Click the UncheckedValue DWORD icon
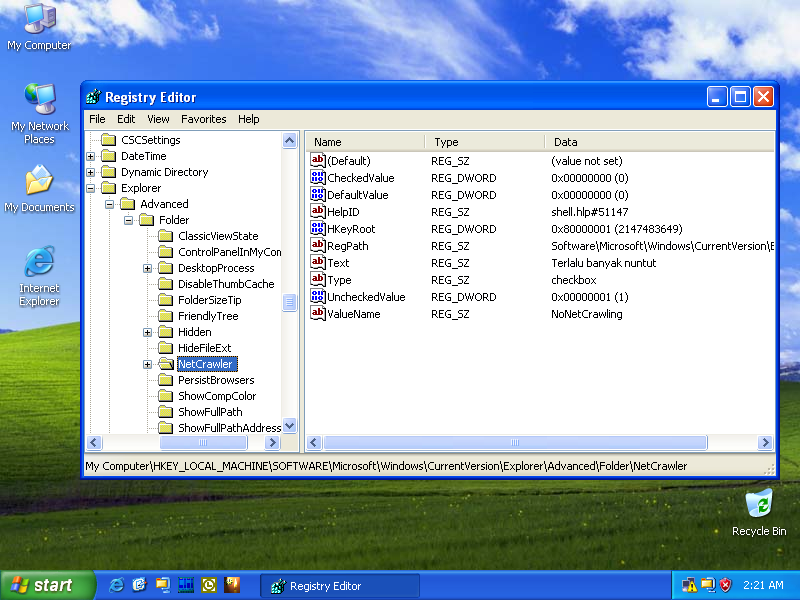 pyautogui.click(x=318, y=296)
